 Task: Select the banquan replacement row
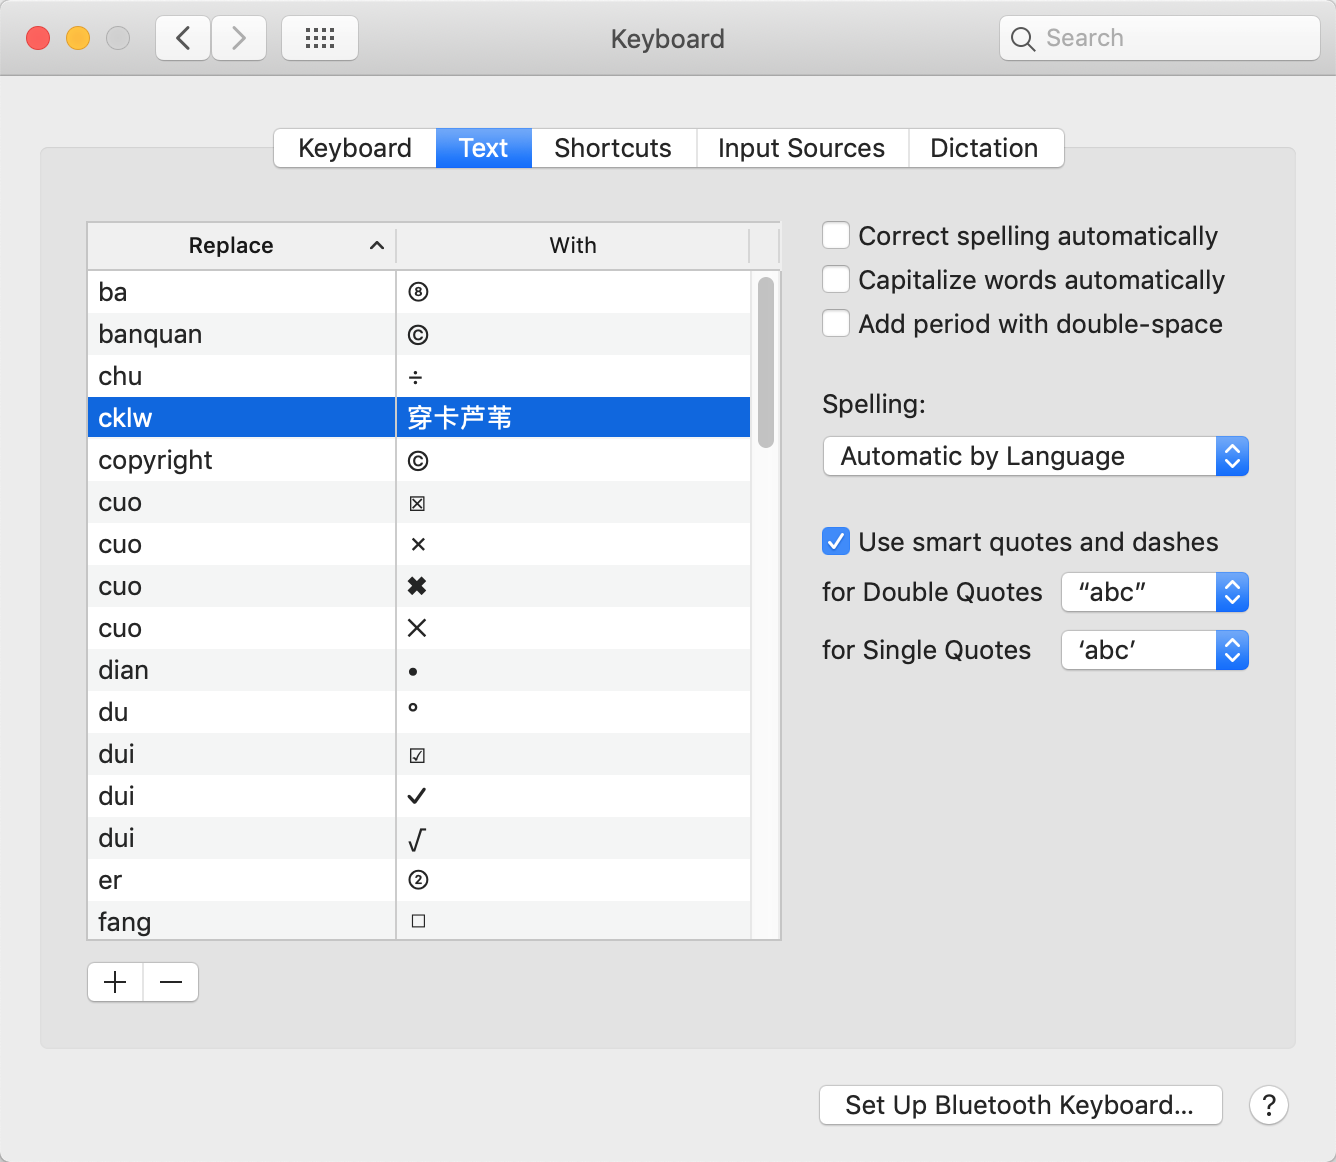(x=241, y=334)
